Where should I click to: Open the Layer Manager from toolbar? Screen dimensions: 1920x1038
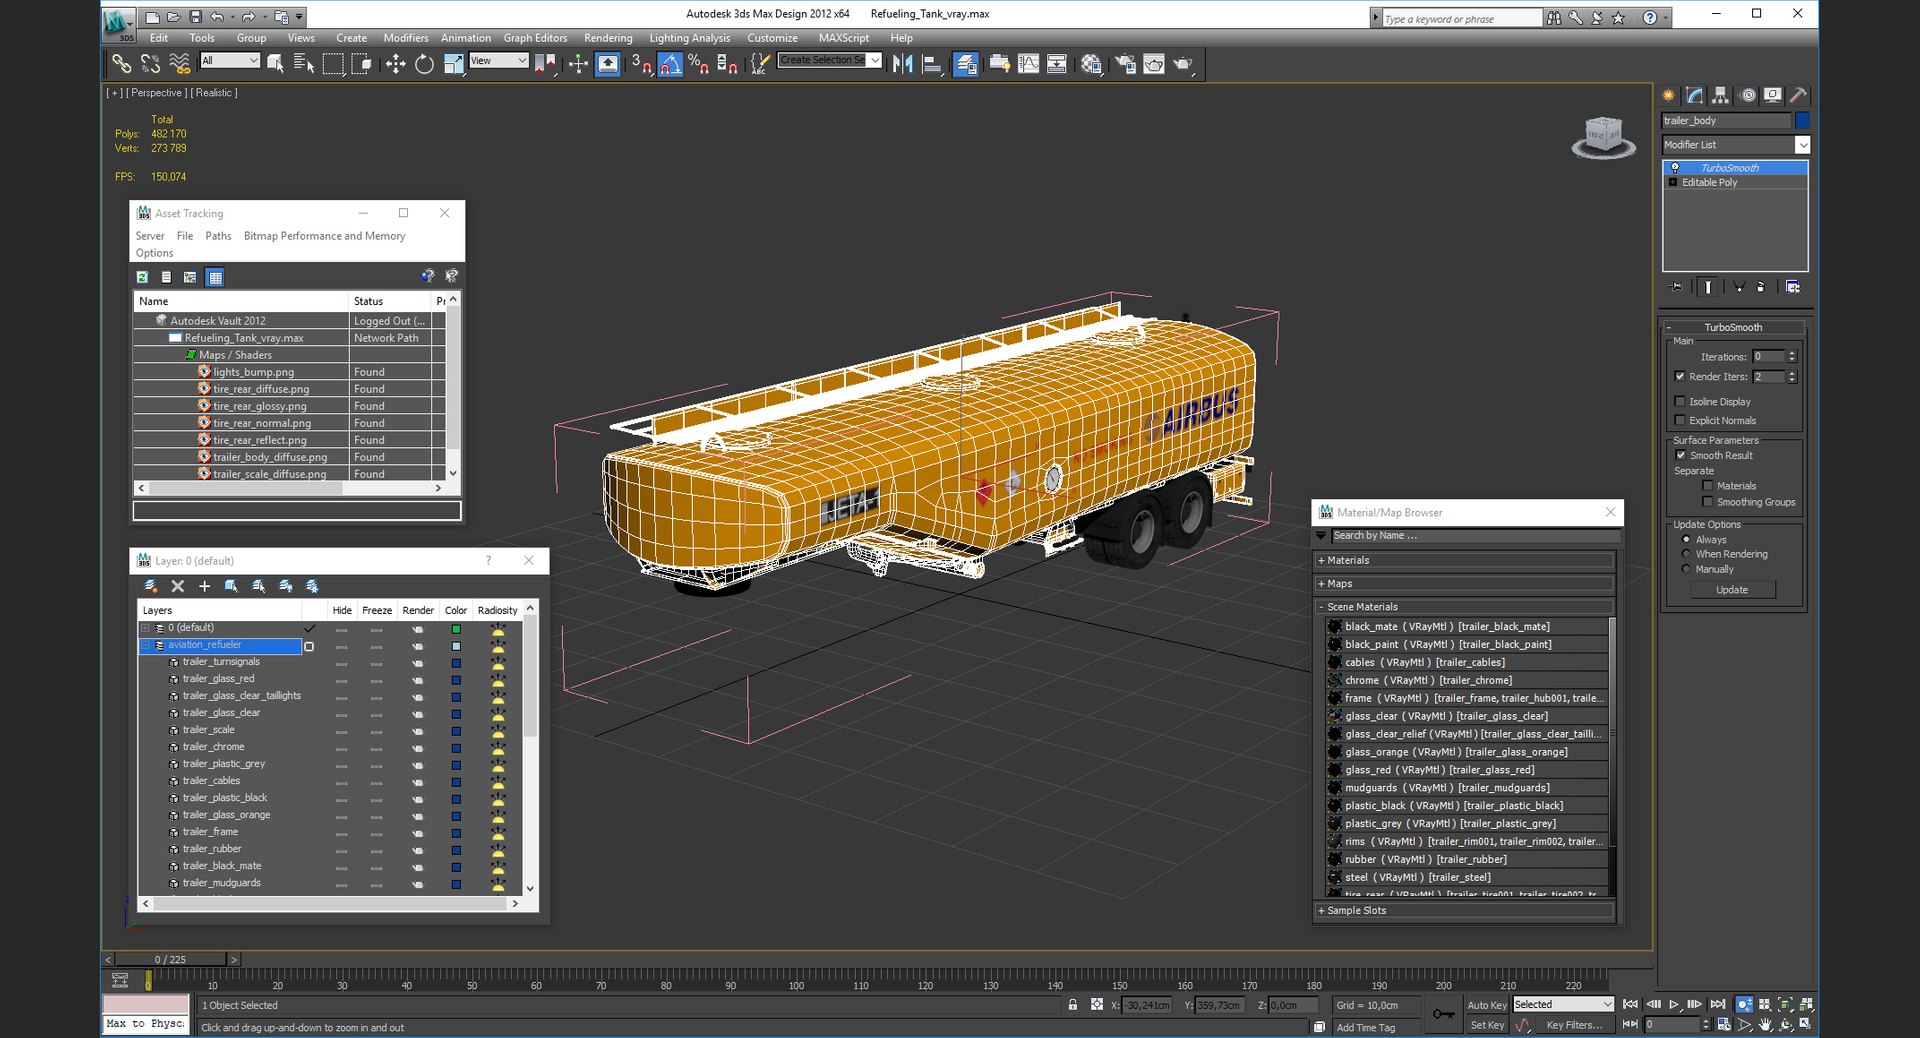[x=966, y=64]
